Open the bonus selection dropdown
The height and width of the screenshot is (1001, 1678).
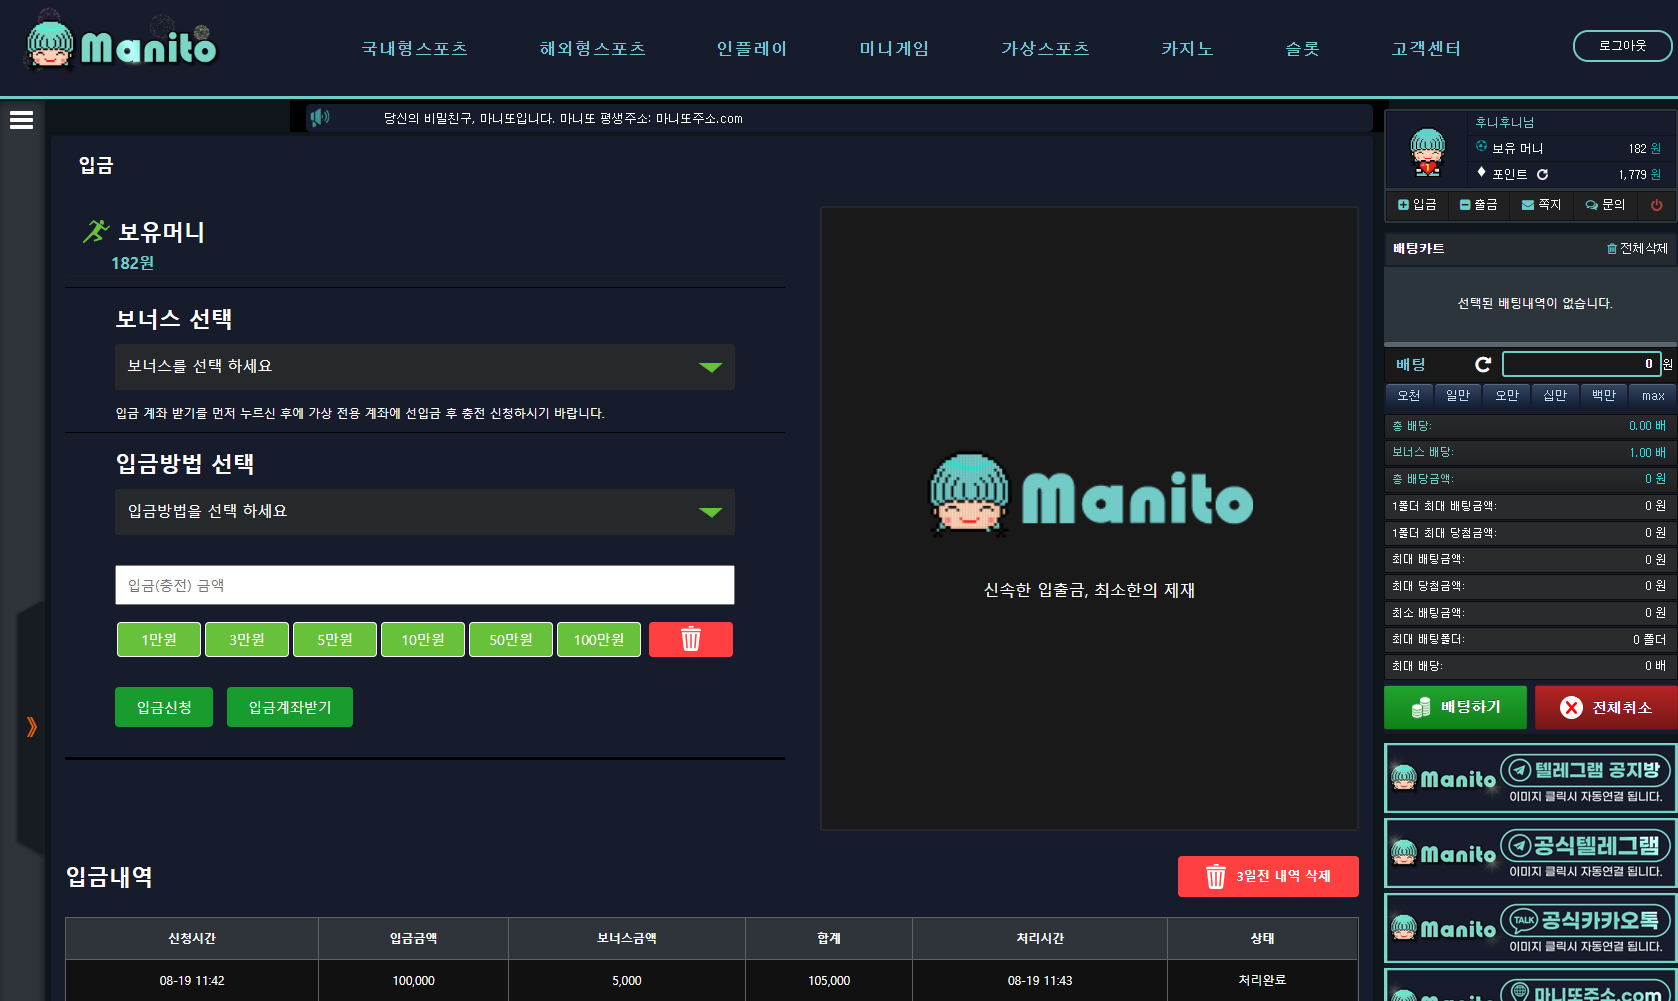coord(424,367)
